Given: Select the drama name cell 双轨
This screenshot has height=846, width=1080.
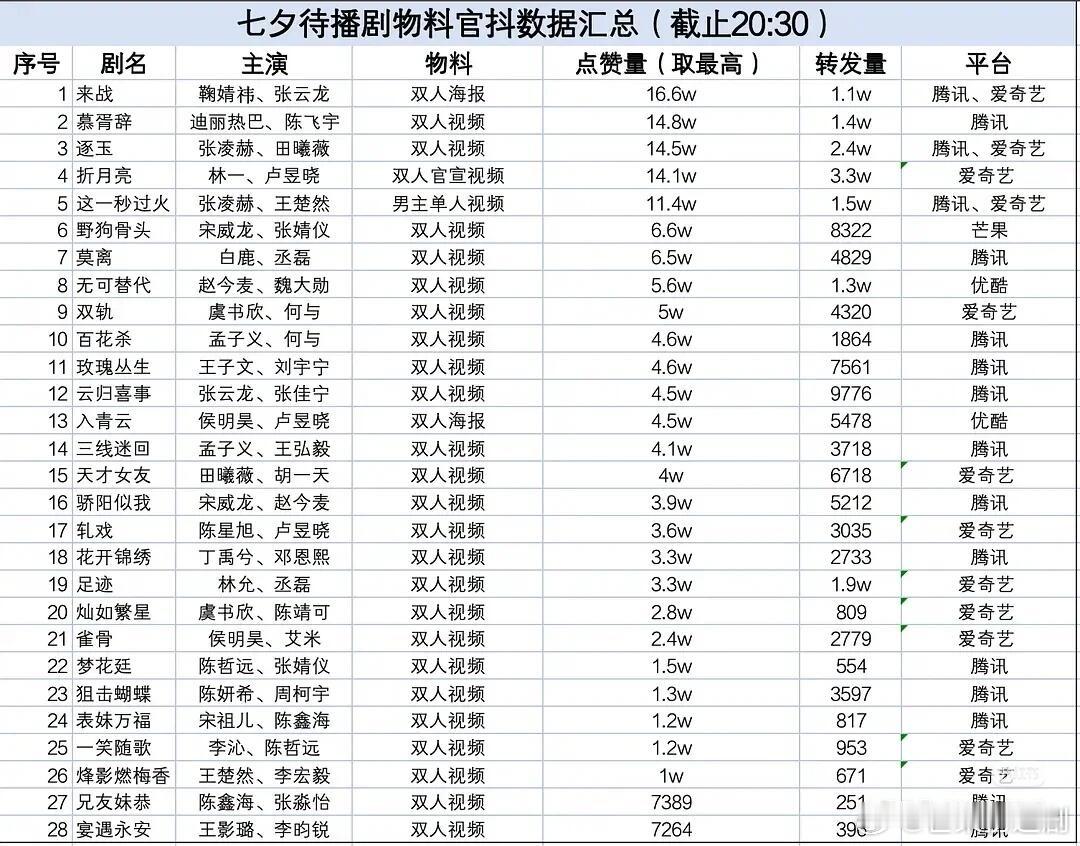Looking at the screenshot, I should 123,312.
